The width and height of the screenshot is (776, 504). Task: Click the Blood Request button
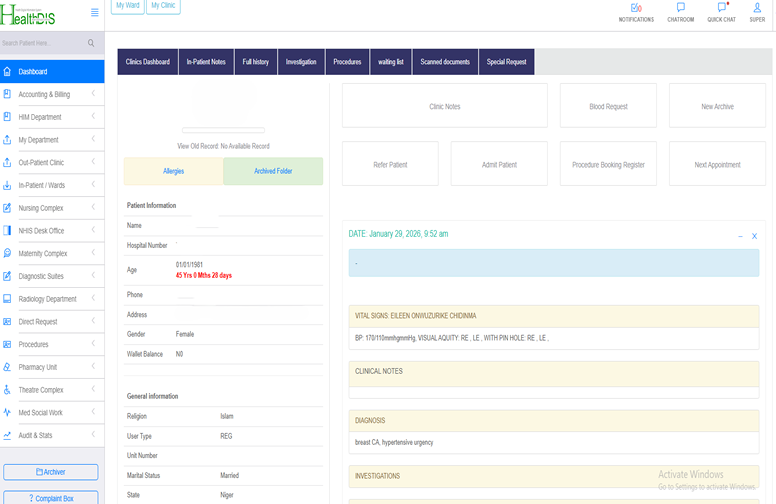tap(608, 106)
